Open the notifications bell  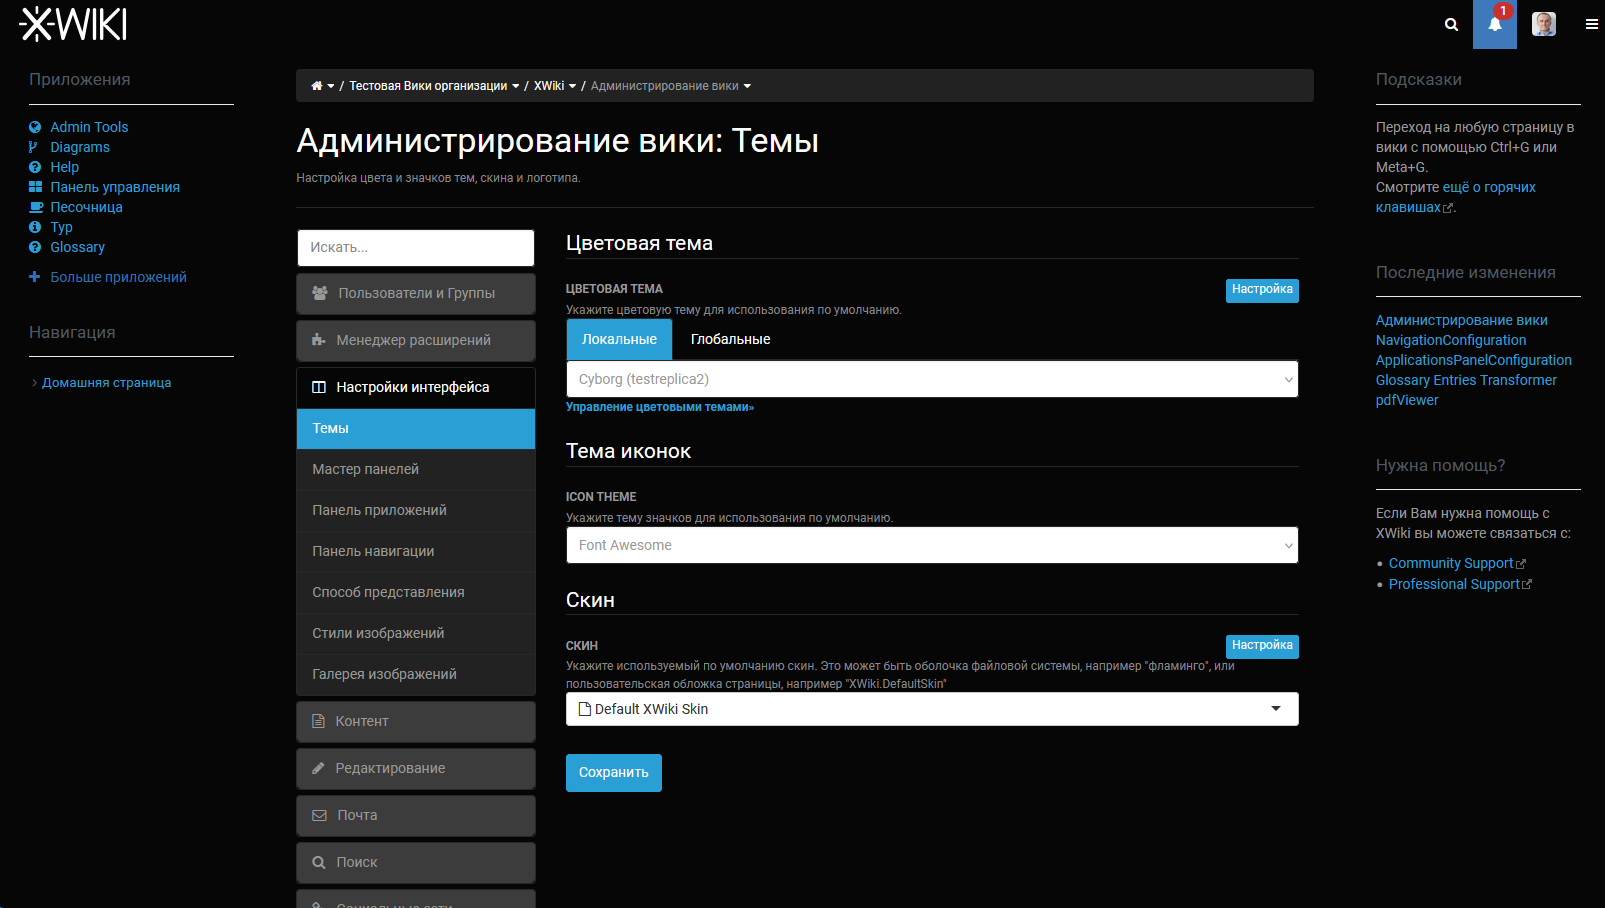(1495, 25)
